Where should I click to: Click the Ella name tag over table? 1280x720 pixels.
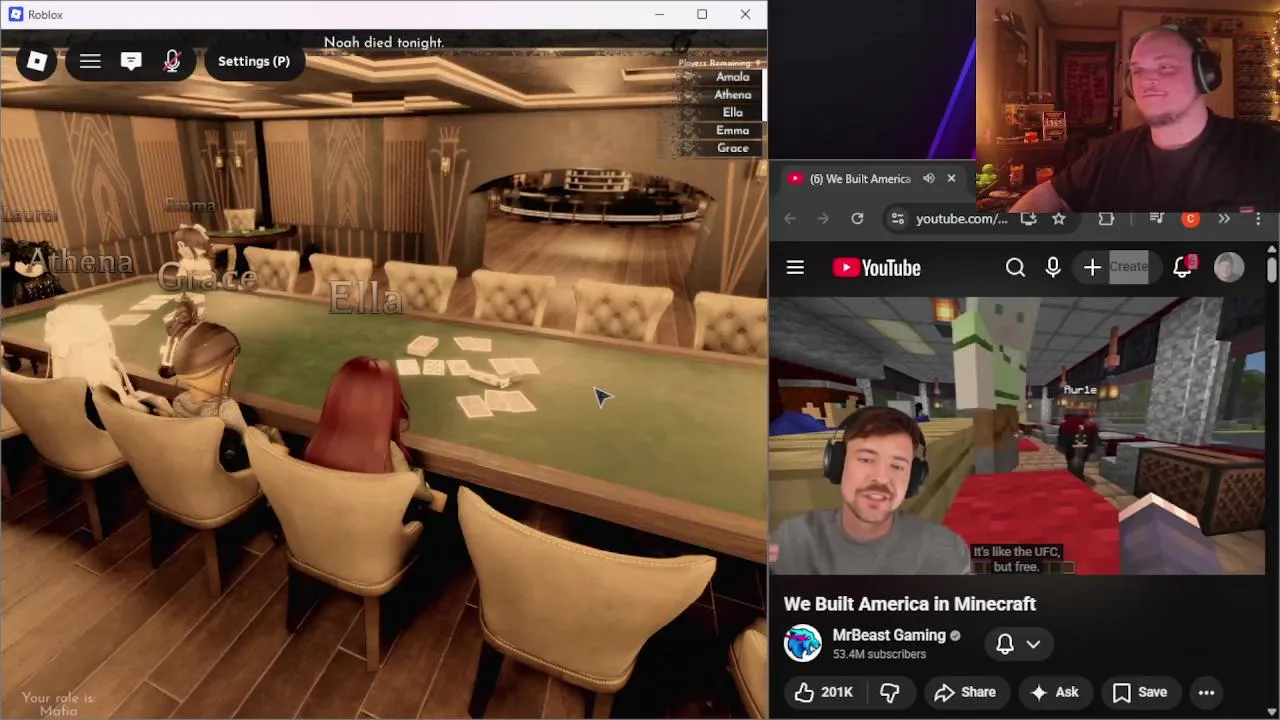(x=366, y=298)
